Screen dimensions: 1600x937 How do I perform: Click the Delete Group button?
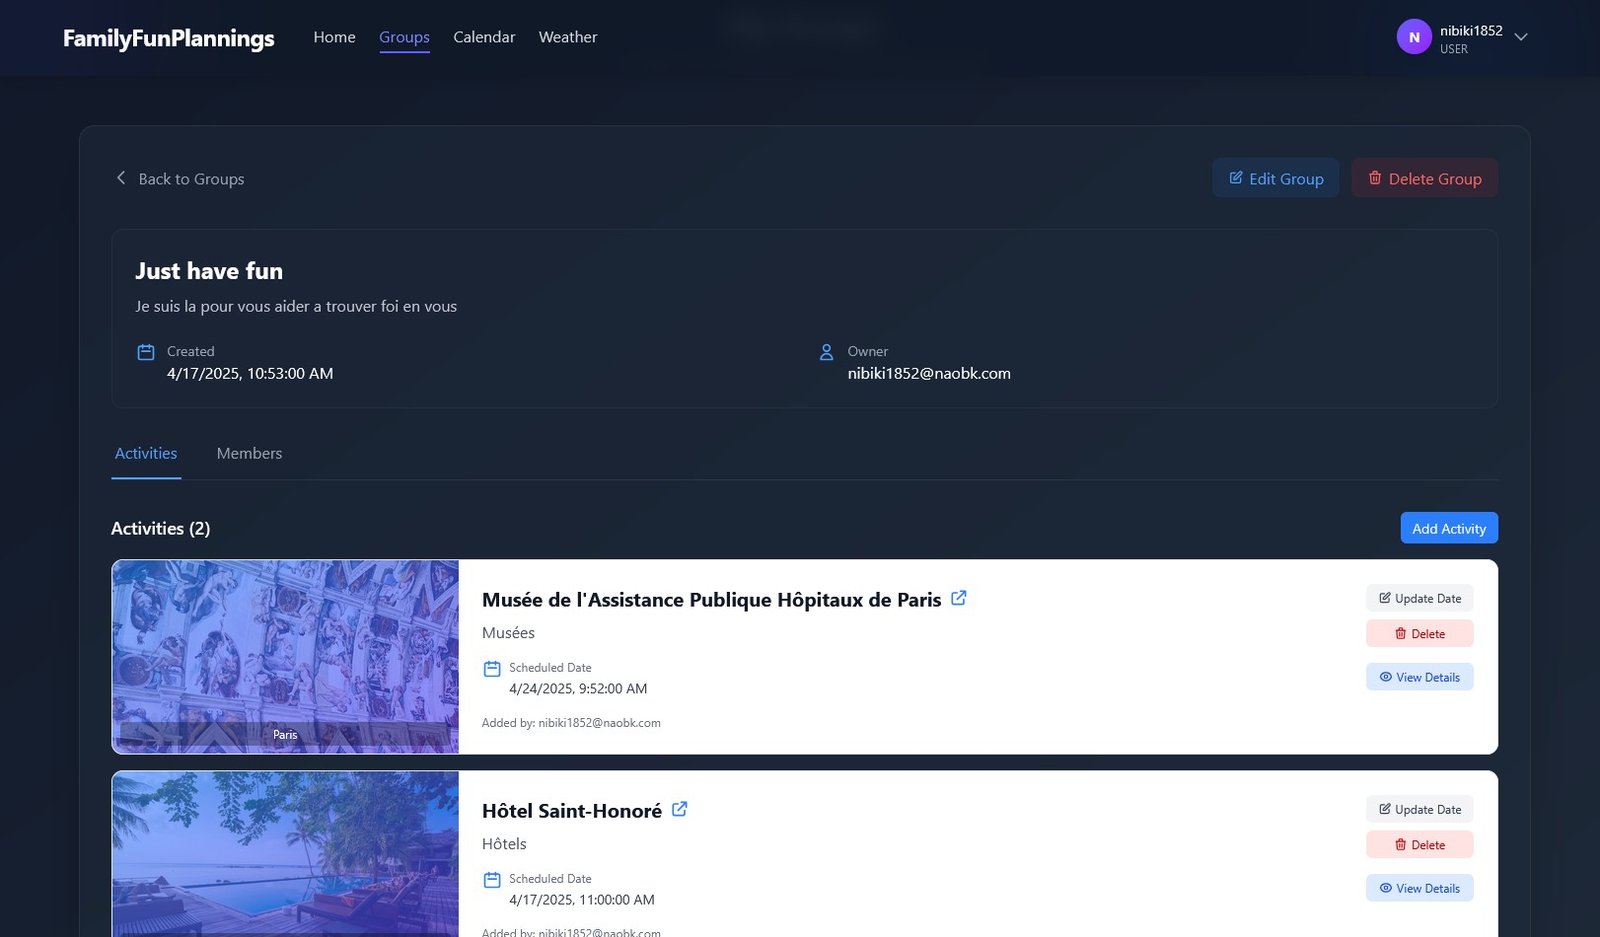(1424, 178)
